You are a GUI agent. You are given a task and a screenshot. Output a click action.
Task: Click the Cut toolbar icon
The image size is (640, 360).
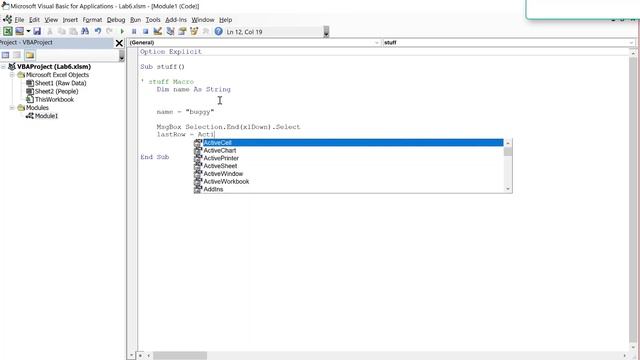pos(50,31)
